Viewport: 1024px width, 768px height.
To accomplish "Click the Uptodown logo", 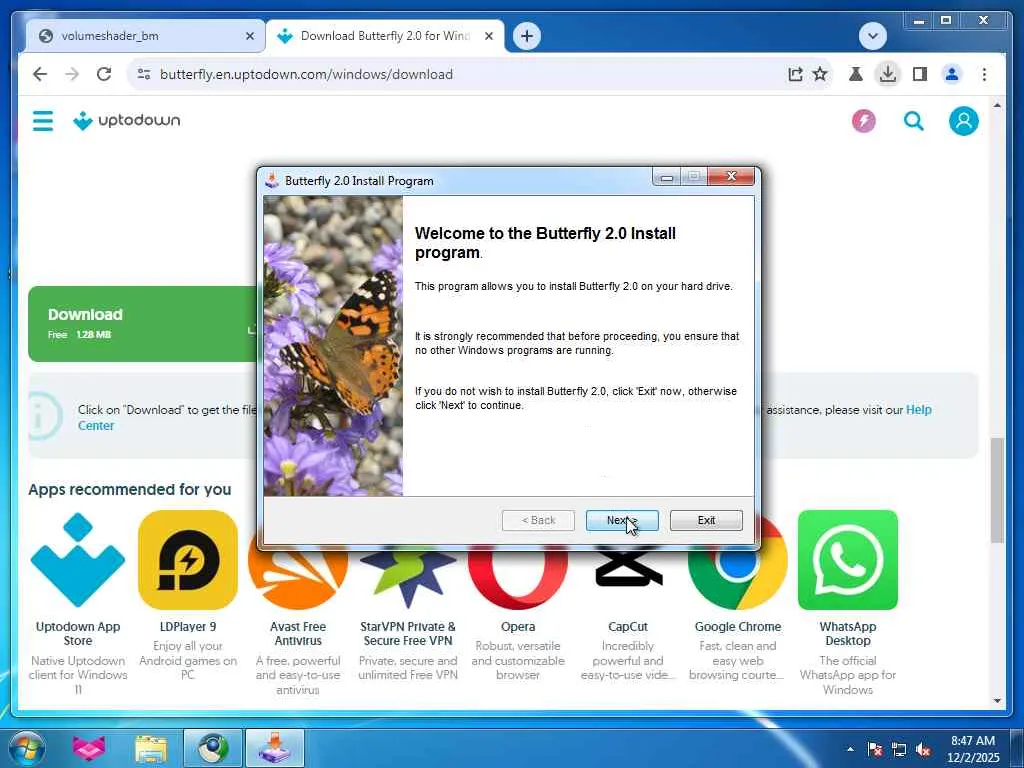I will (127, 121).
